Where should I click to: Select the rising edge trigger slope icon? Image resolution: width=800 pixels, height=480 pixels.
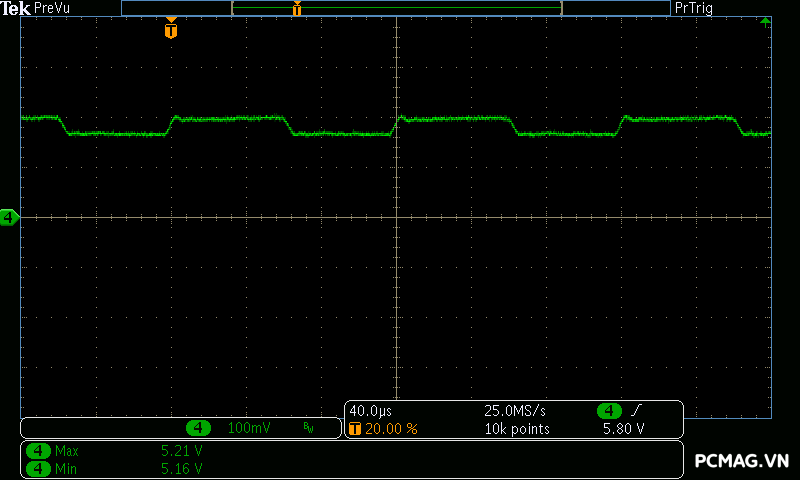pos(636,410)
